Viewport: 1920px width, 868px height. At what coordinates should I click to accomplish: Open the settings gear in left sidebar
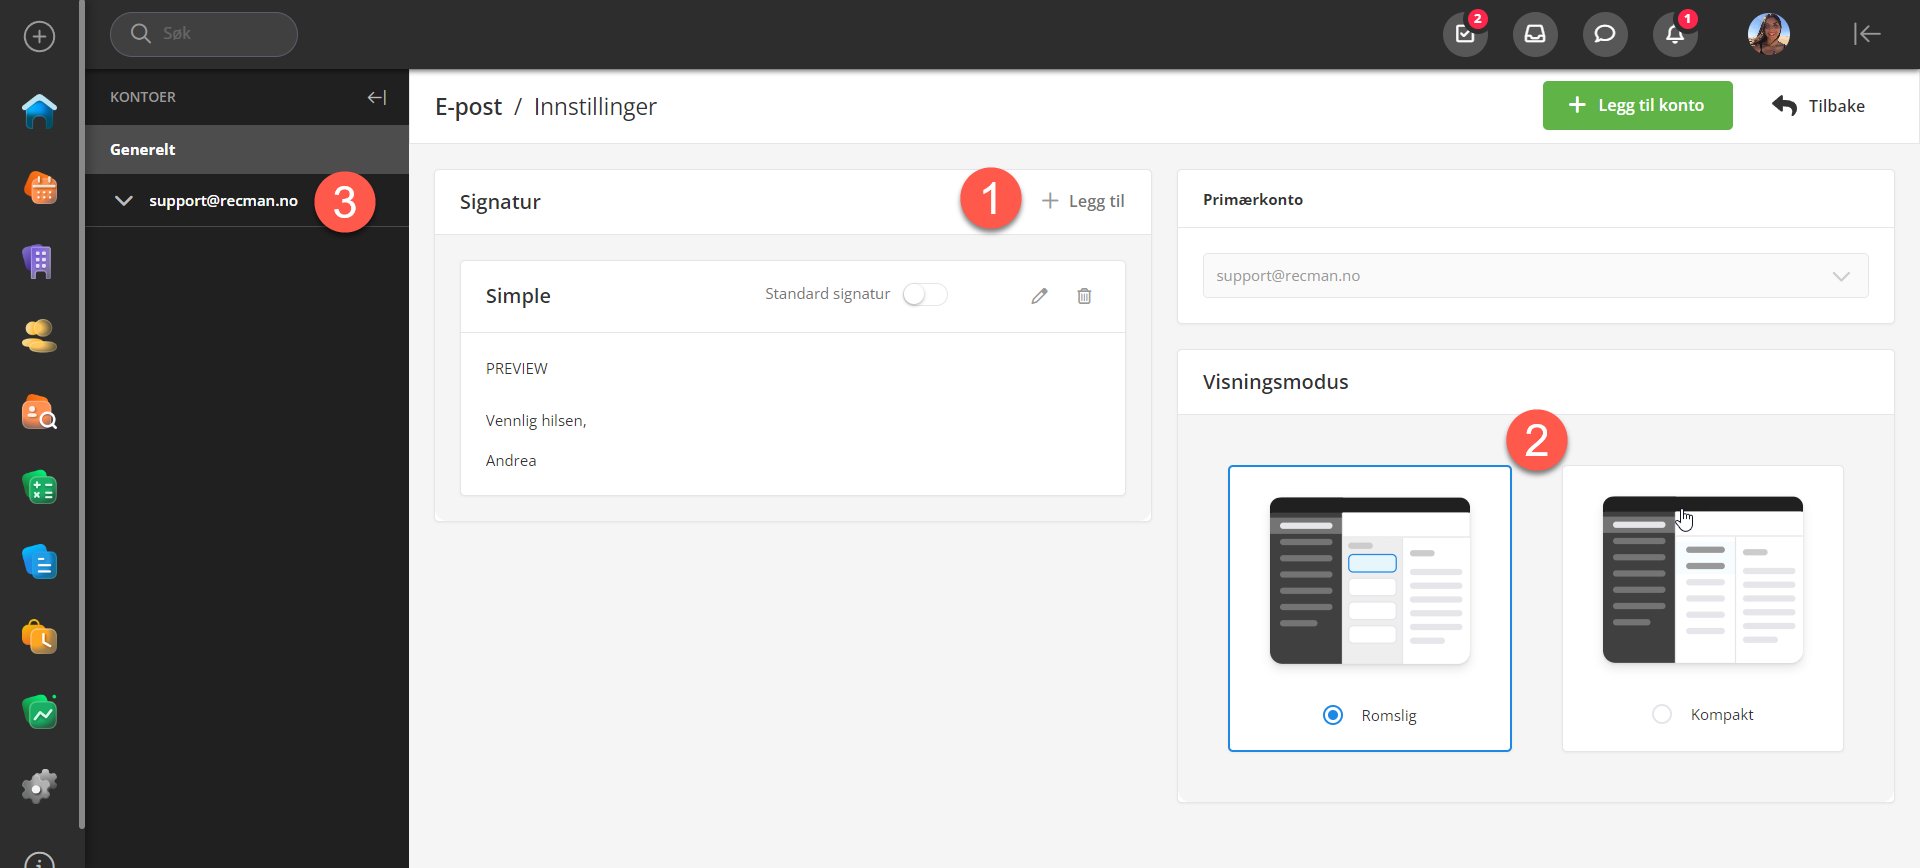(40, 787)
